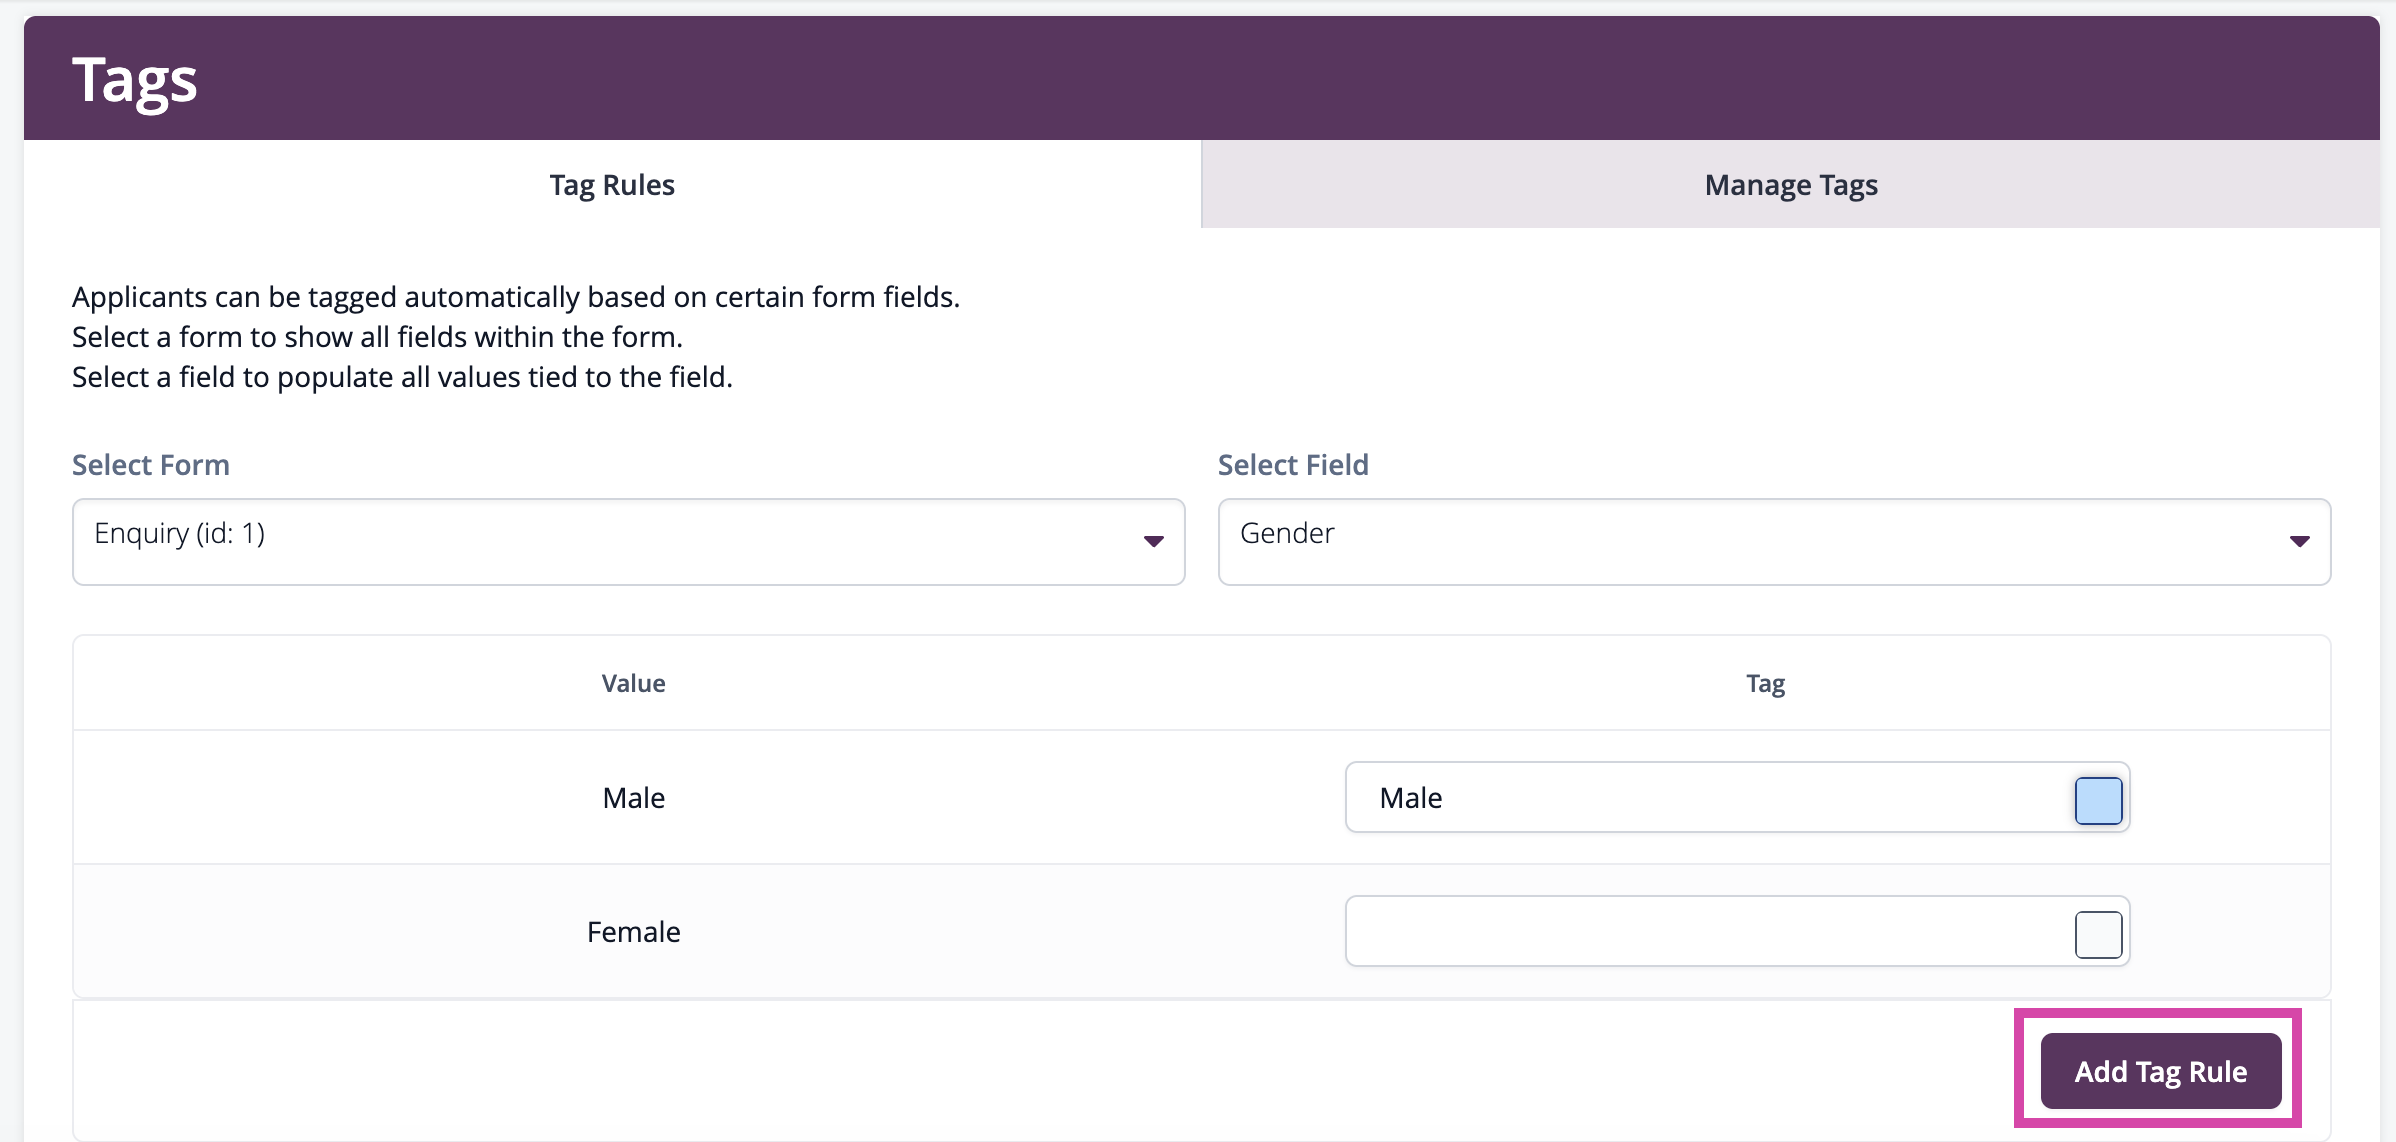Click the Select Form label
Image resolution: width=2396 pixels, height=1142 pixels.
(x=151, y=465)
